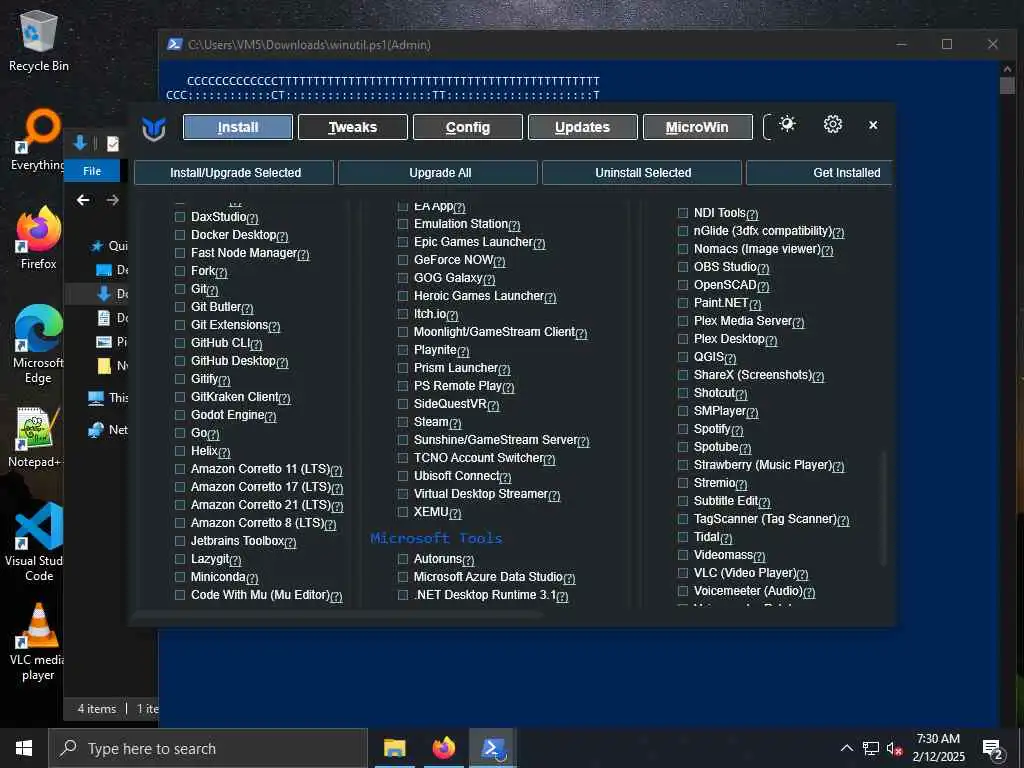Viewport: 1024px width, 768px height.
Task: Tick the Miniconda checkbox
Action: point(180,577)
